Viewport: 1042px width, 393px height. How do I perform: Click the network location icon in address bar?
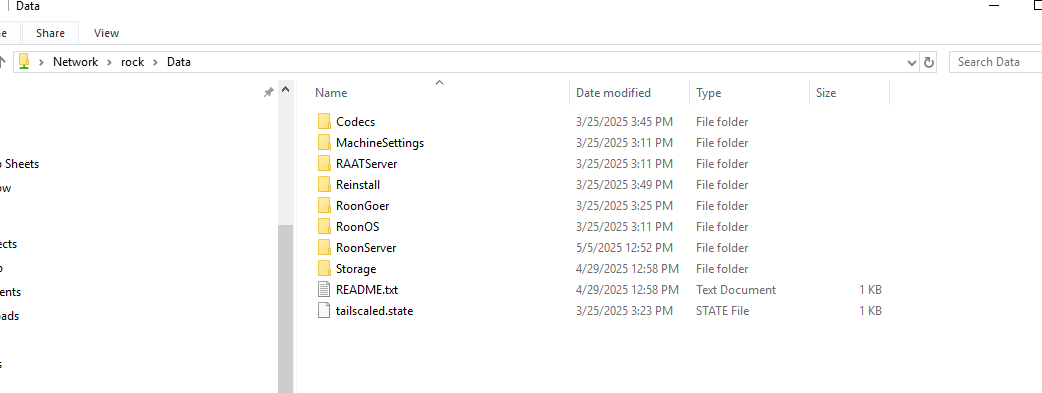tap(25, 62)
